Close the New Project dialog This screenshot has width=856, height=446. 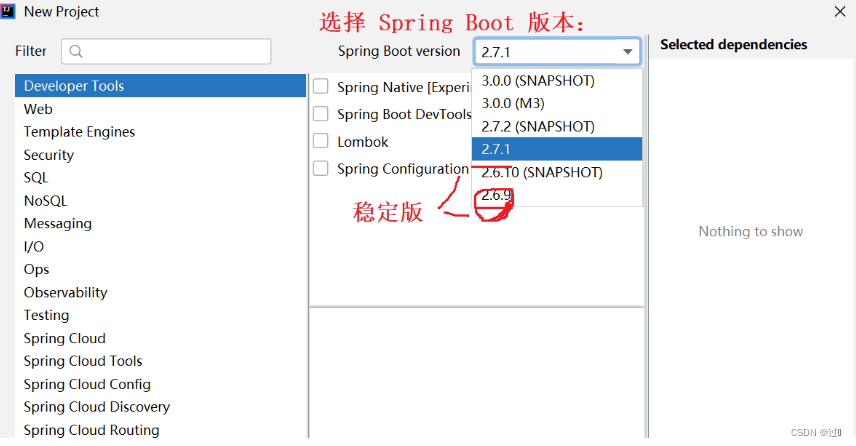[840, 11]
